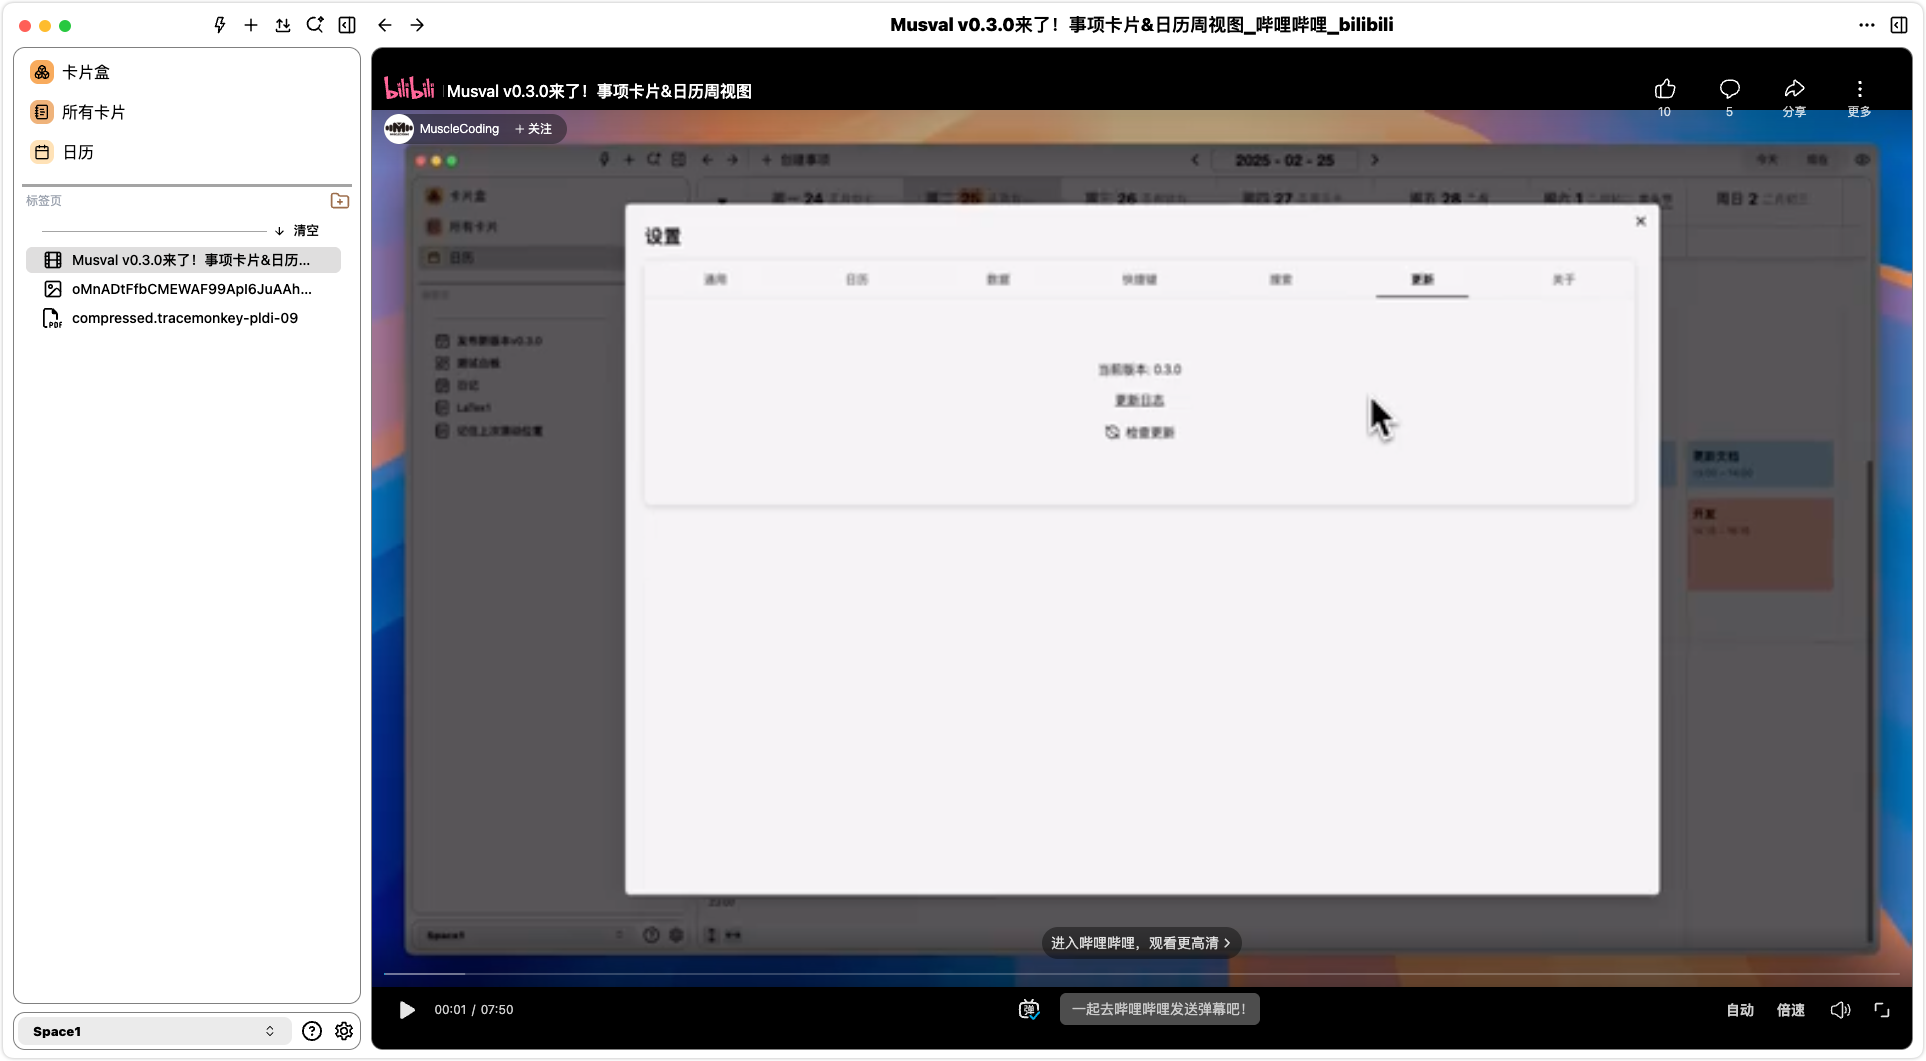The height and width of the screenshot is (1061, 1926).
Task: Click the video title Musval v0.3.0来了
Action: [599, 91]
